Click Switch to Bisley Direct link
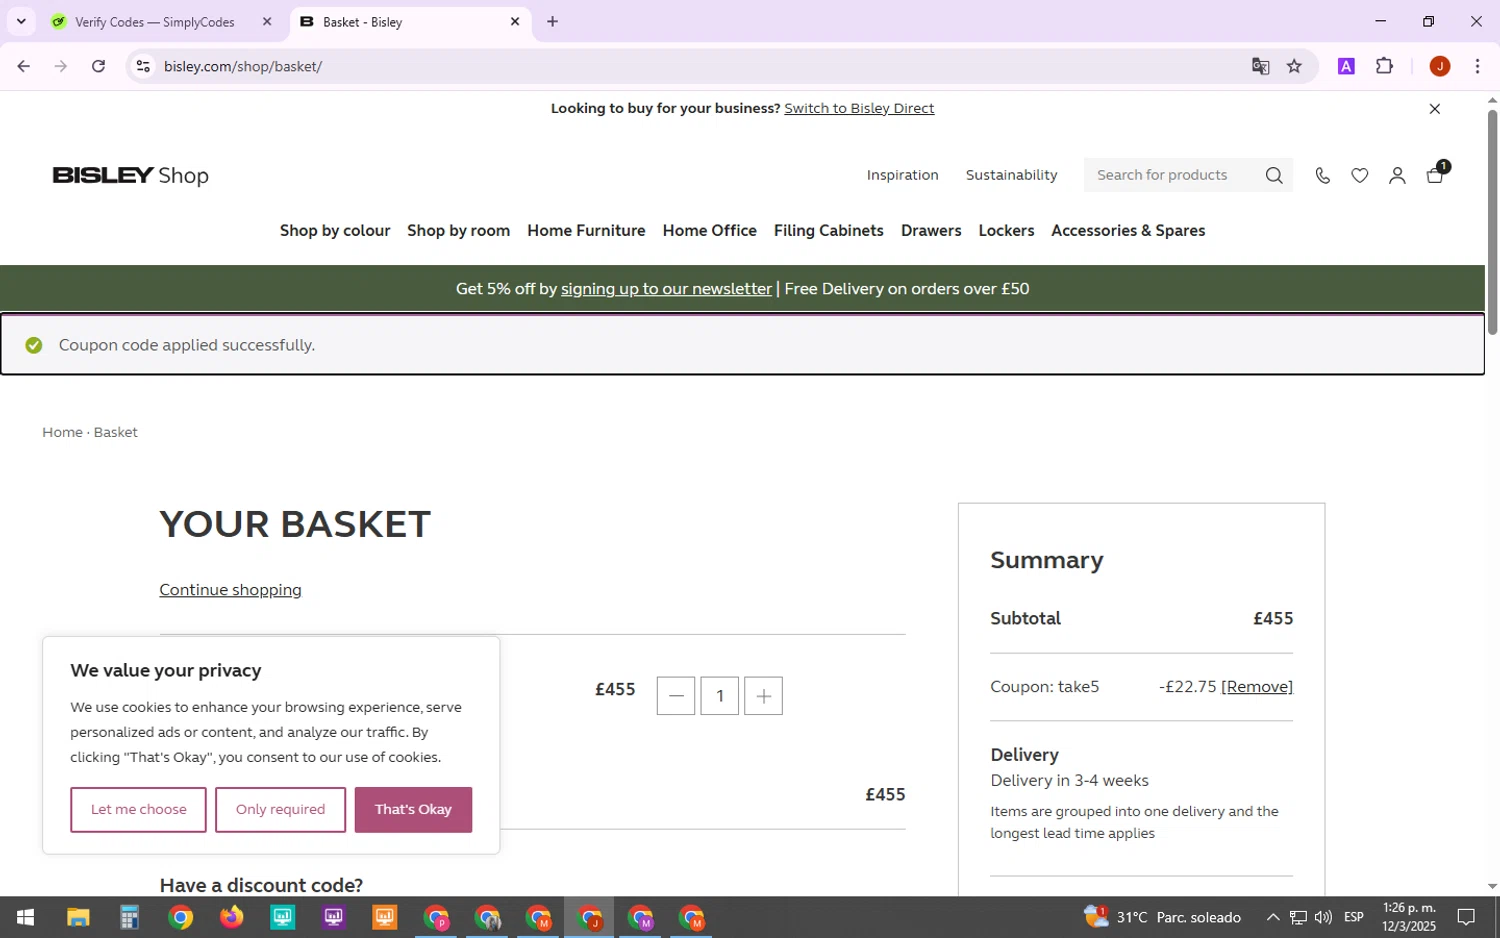The height and width of the screenshot is (938, 1500). click(x=859, y=108)
